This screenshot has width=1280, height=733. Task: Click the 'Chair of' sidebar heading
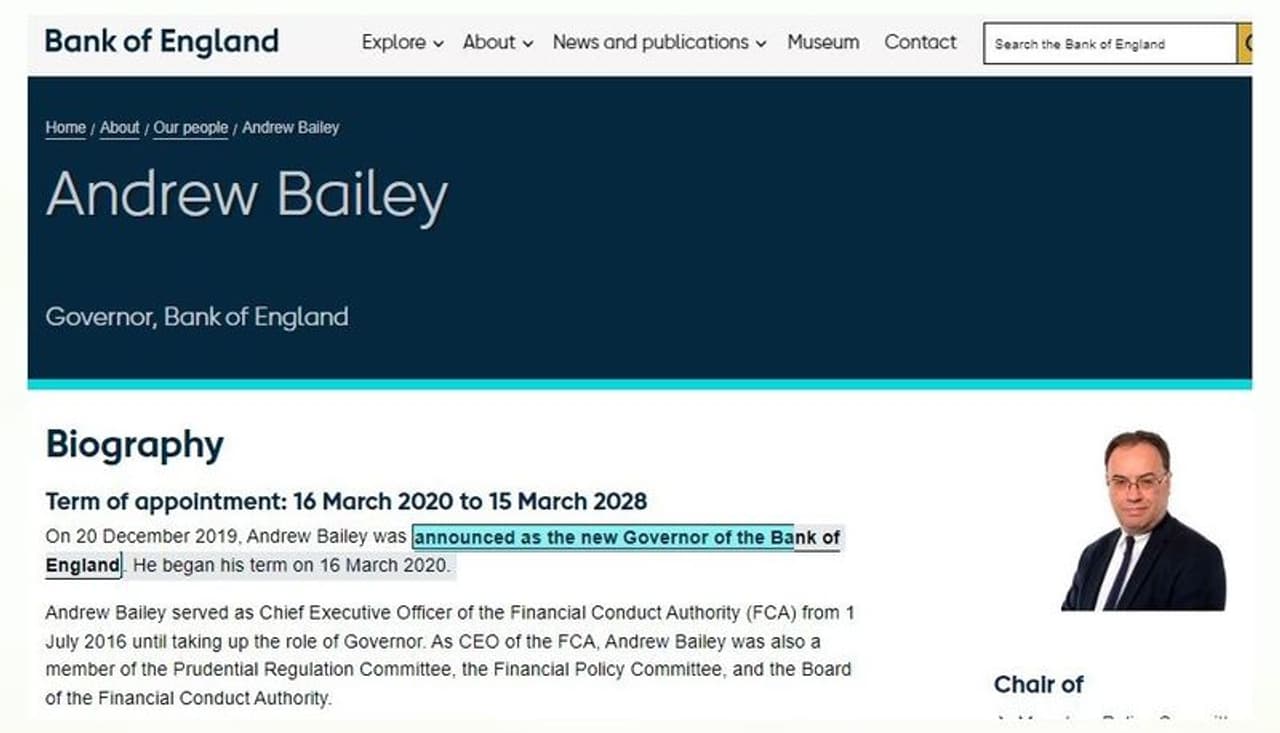point(1038,684)
